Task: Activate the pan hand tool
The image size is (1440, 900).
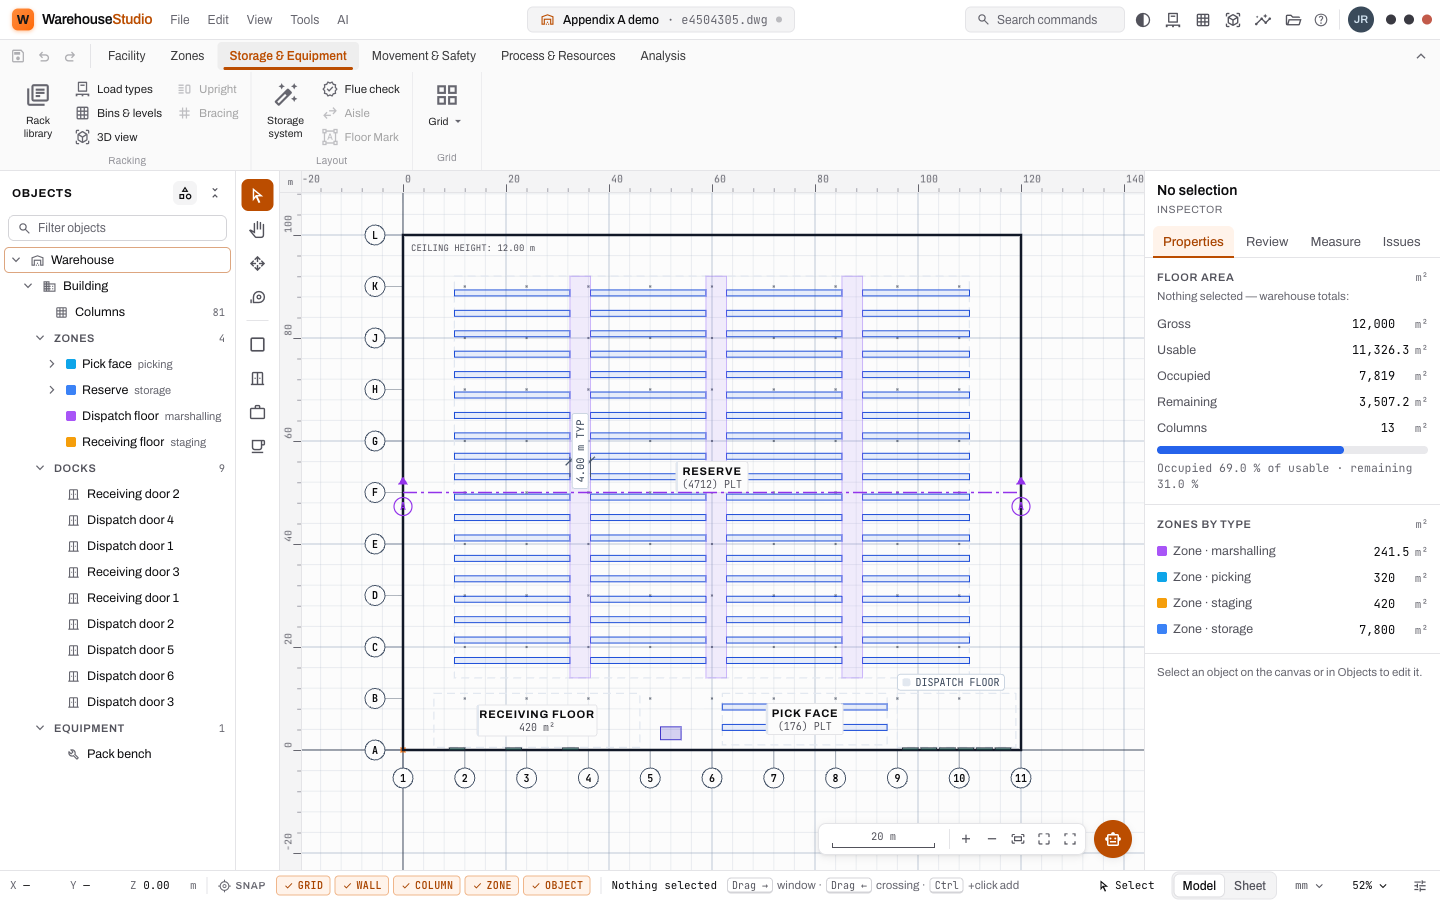Action: (257, 229)
